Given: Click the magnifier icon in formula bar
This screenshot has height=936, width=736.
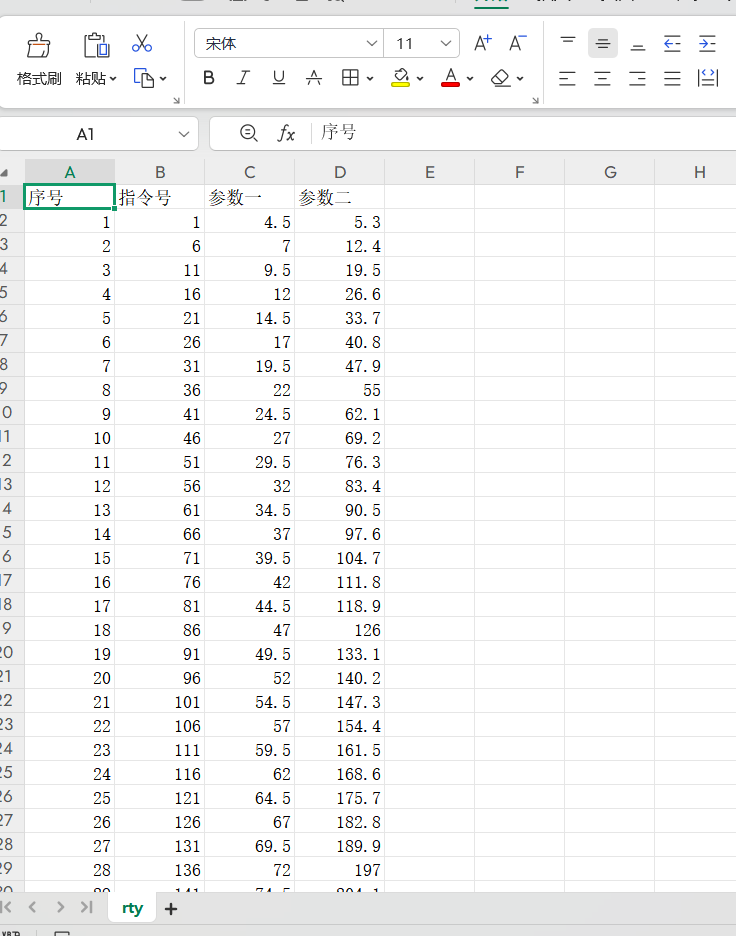Looking at the screenshot, I should click(x=249, y=133).
